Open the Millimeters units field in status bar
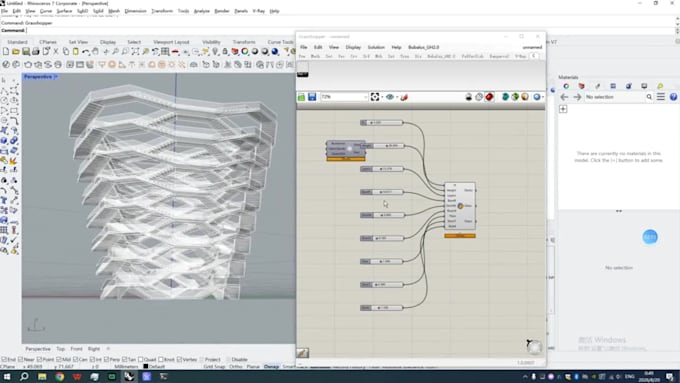Screen dimensions: 680x383 126,367
